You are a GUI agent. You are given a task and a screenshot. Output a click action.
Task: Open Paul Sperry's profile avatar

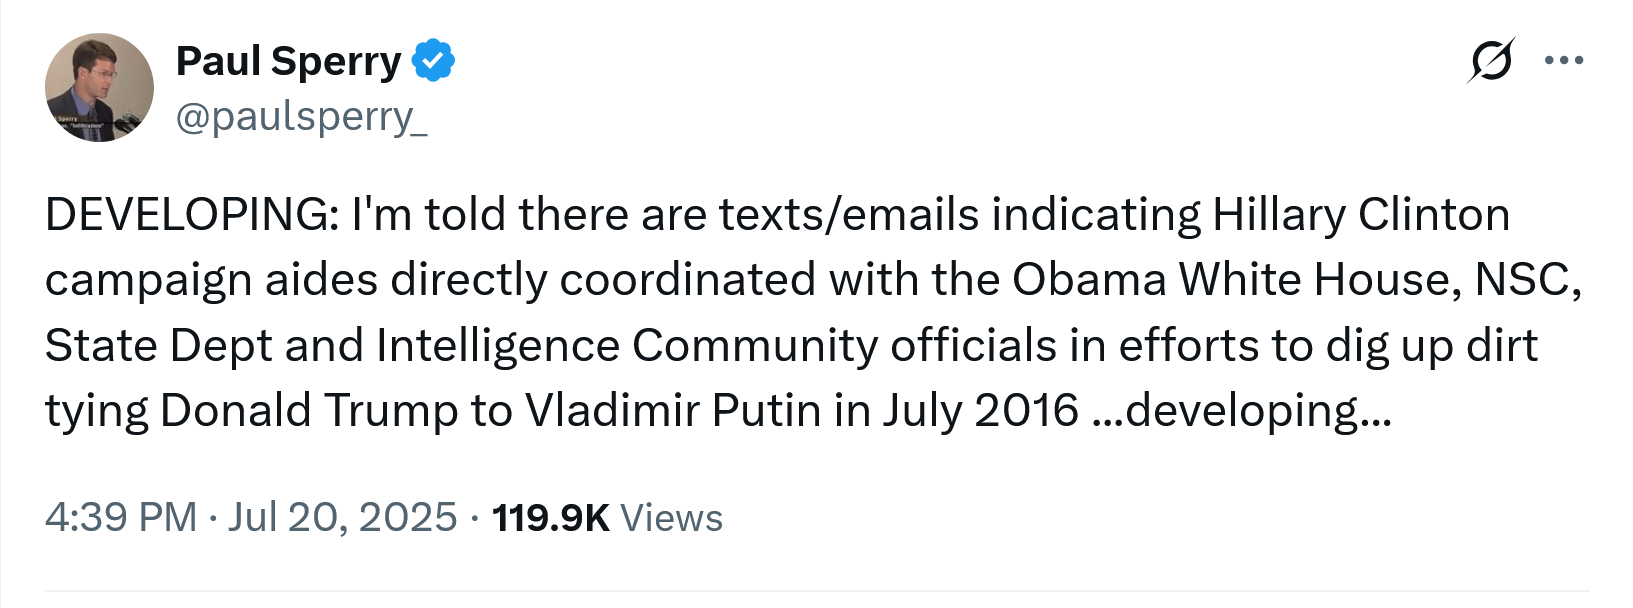[99, 87]
